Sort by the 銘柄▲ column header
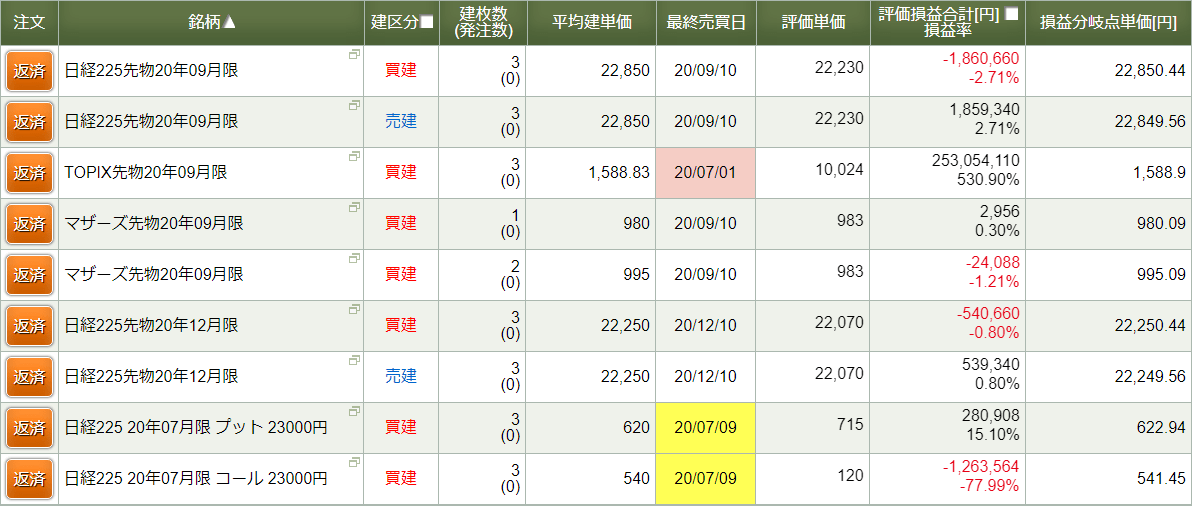The height and width of the screenshot is (506, 1193). (212, 23)
